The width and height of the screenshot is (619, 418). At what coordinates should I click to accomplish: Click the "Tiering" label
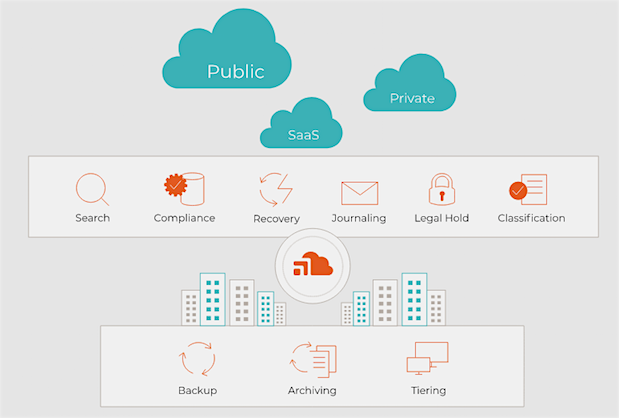point(428,390)
